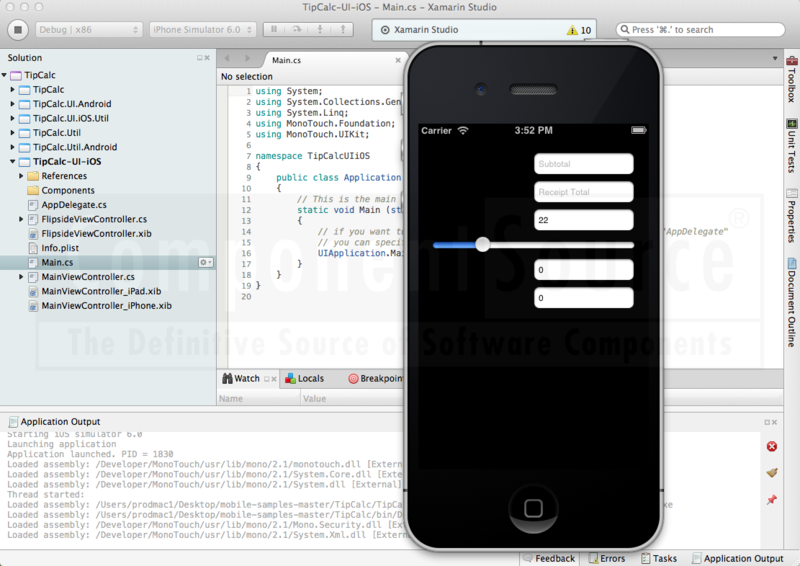
Task: Open AppDelegate.cs file
Action: click(x=74, y=205)
